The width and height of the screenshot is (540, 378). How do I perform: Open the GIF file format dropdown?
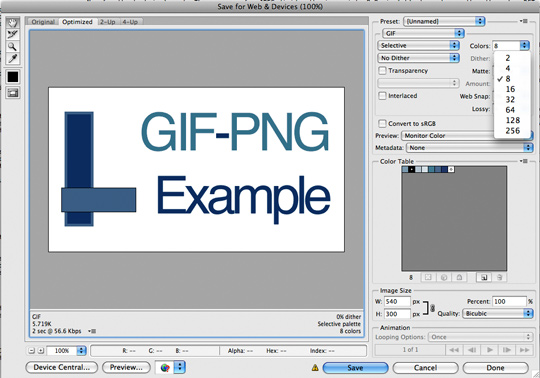click(423, 33)
